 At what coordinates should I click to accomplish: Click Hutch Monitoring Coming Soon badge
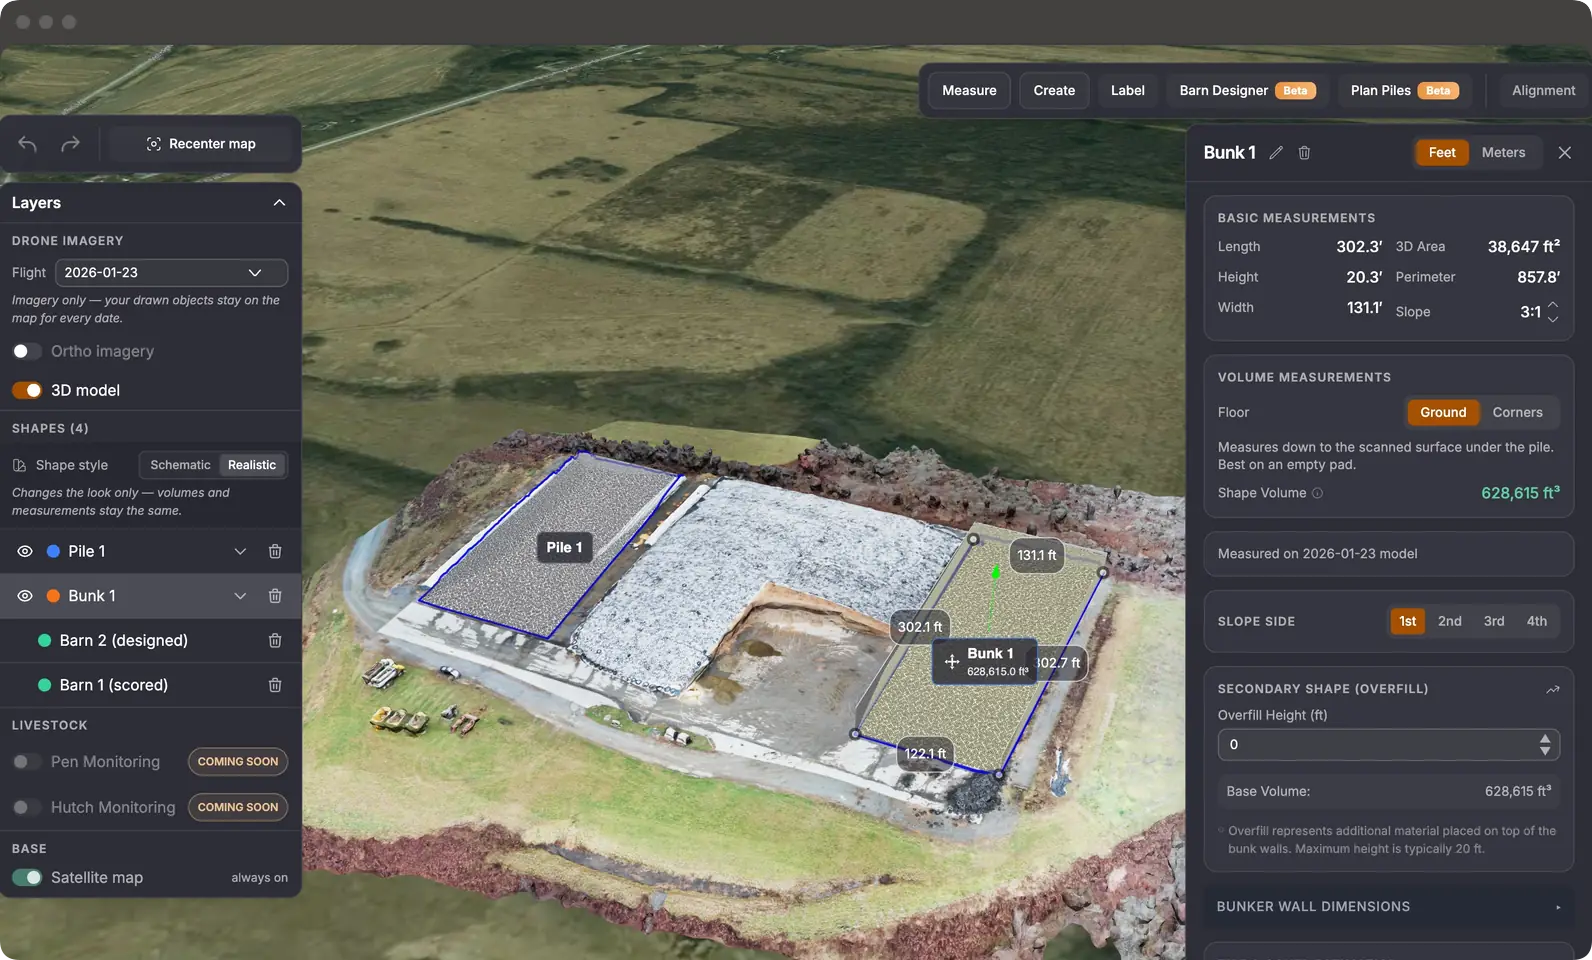(x=238, y=807)
